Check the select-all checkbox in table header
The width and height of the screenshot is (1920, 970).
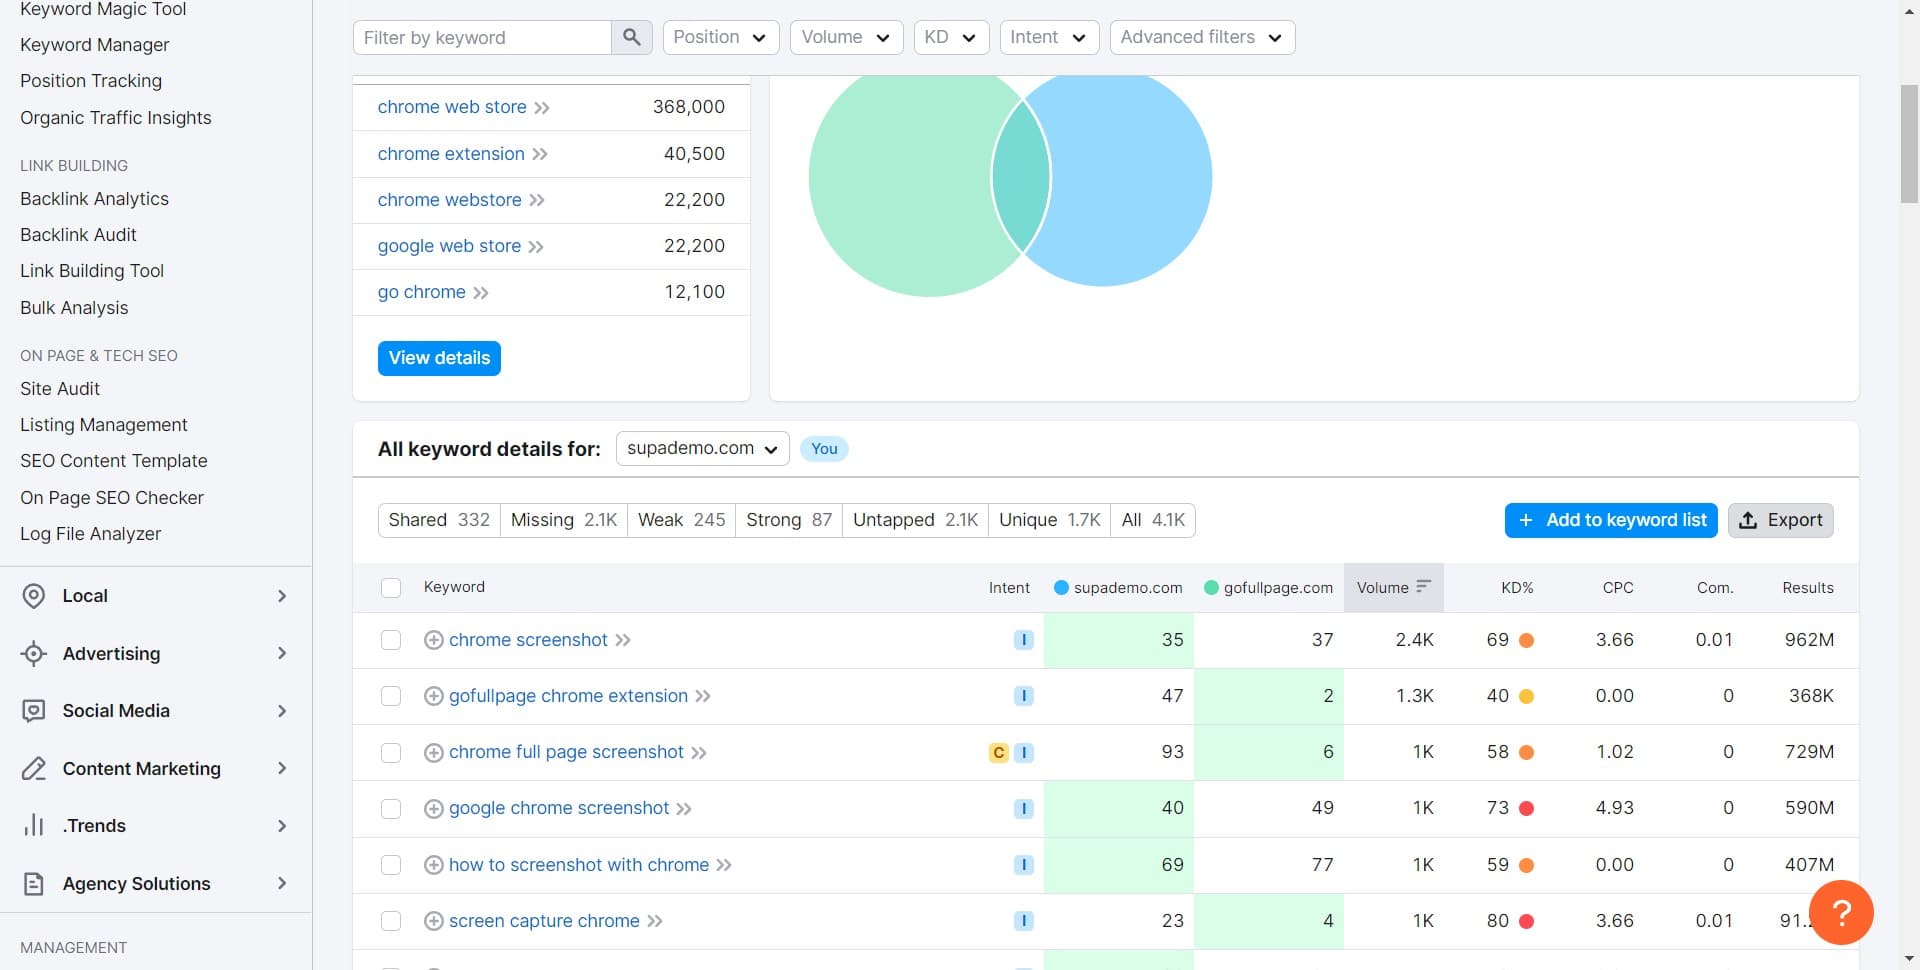391,588
